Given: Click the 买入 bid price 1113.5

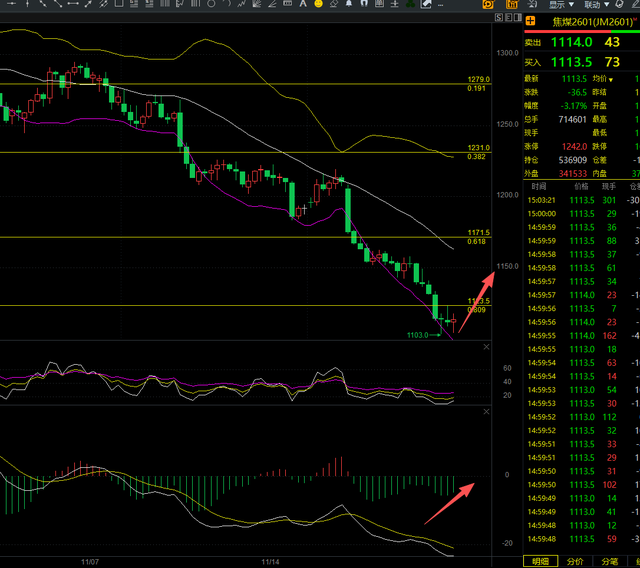Looking at the screenshot, I should (571, 62).
